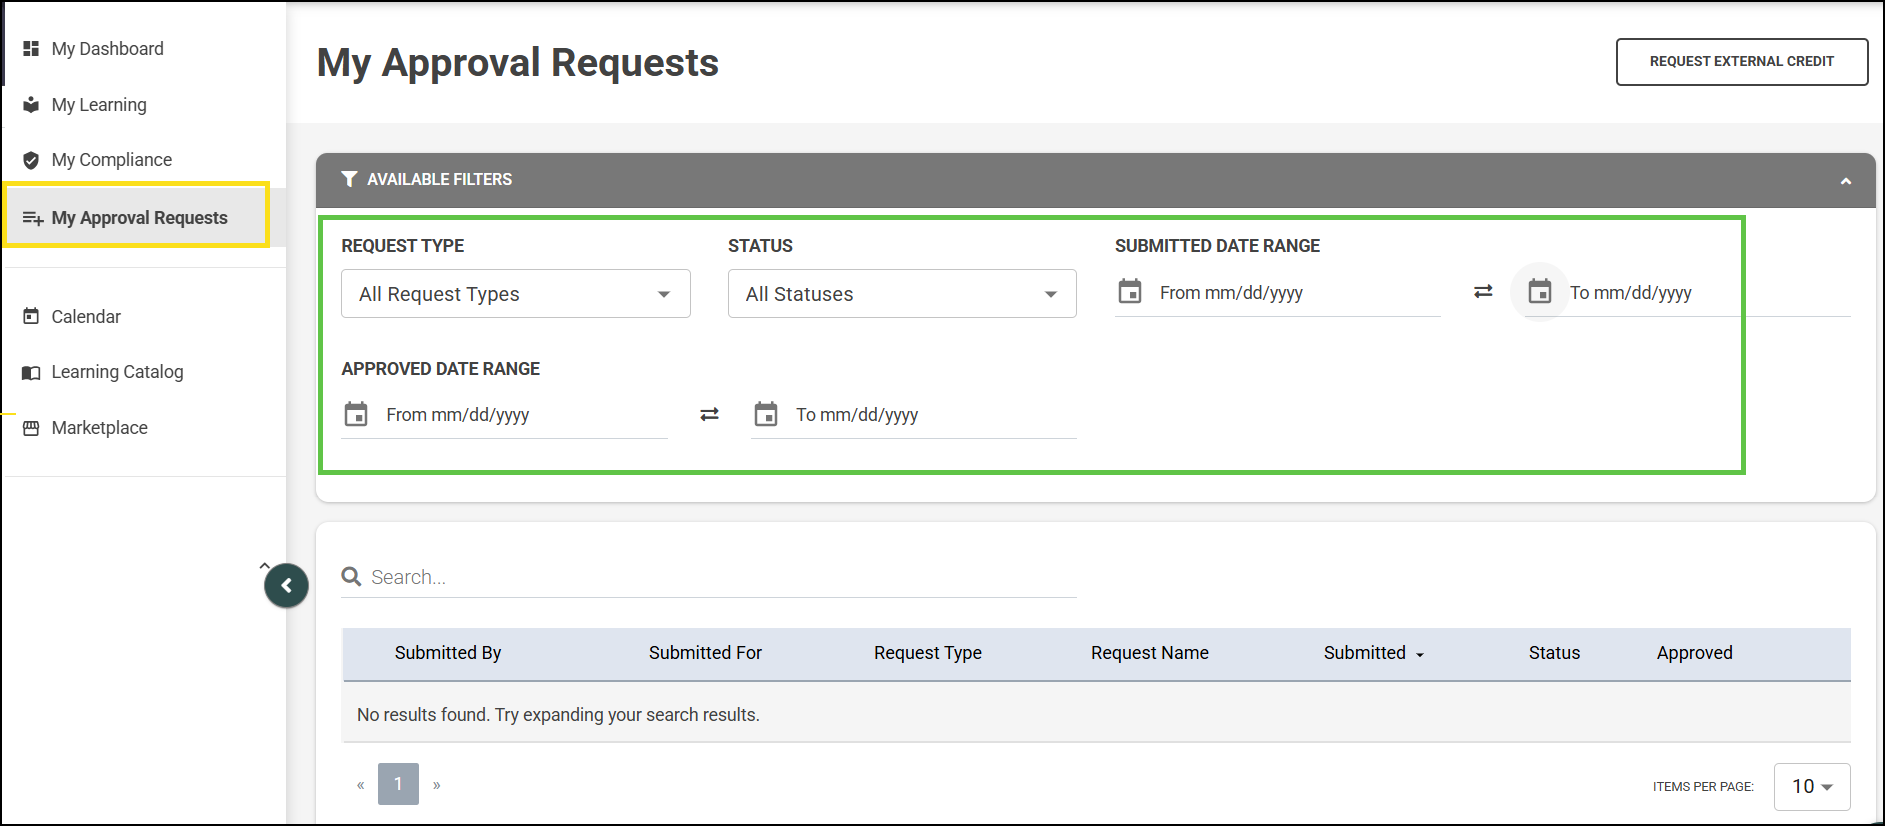Click the Approved date range From calendar icon
The height and width of the screenshot is (826, 1885).
click(x=356, y=414)
